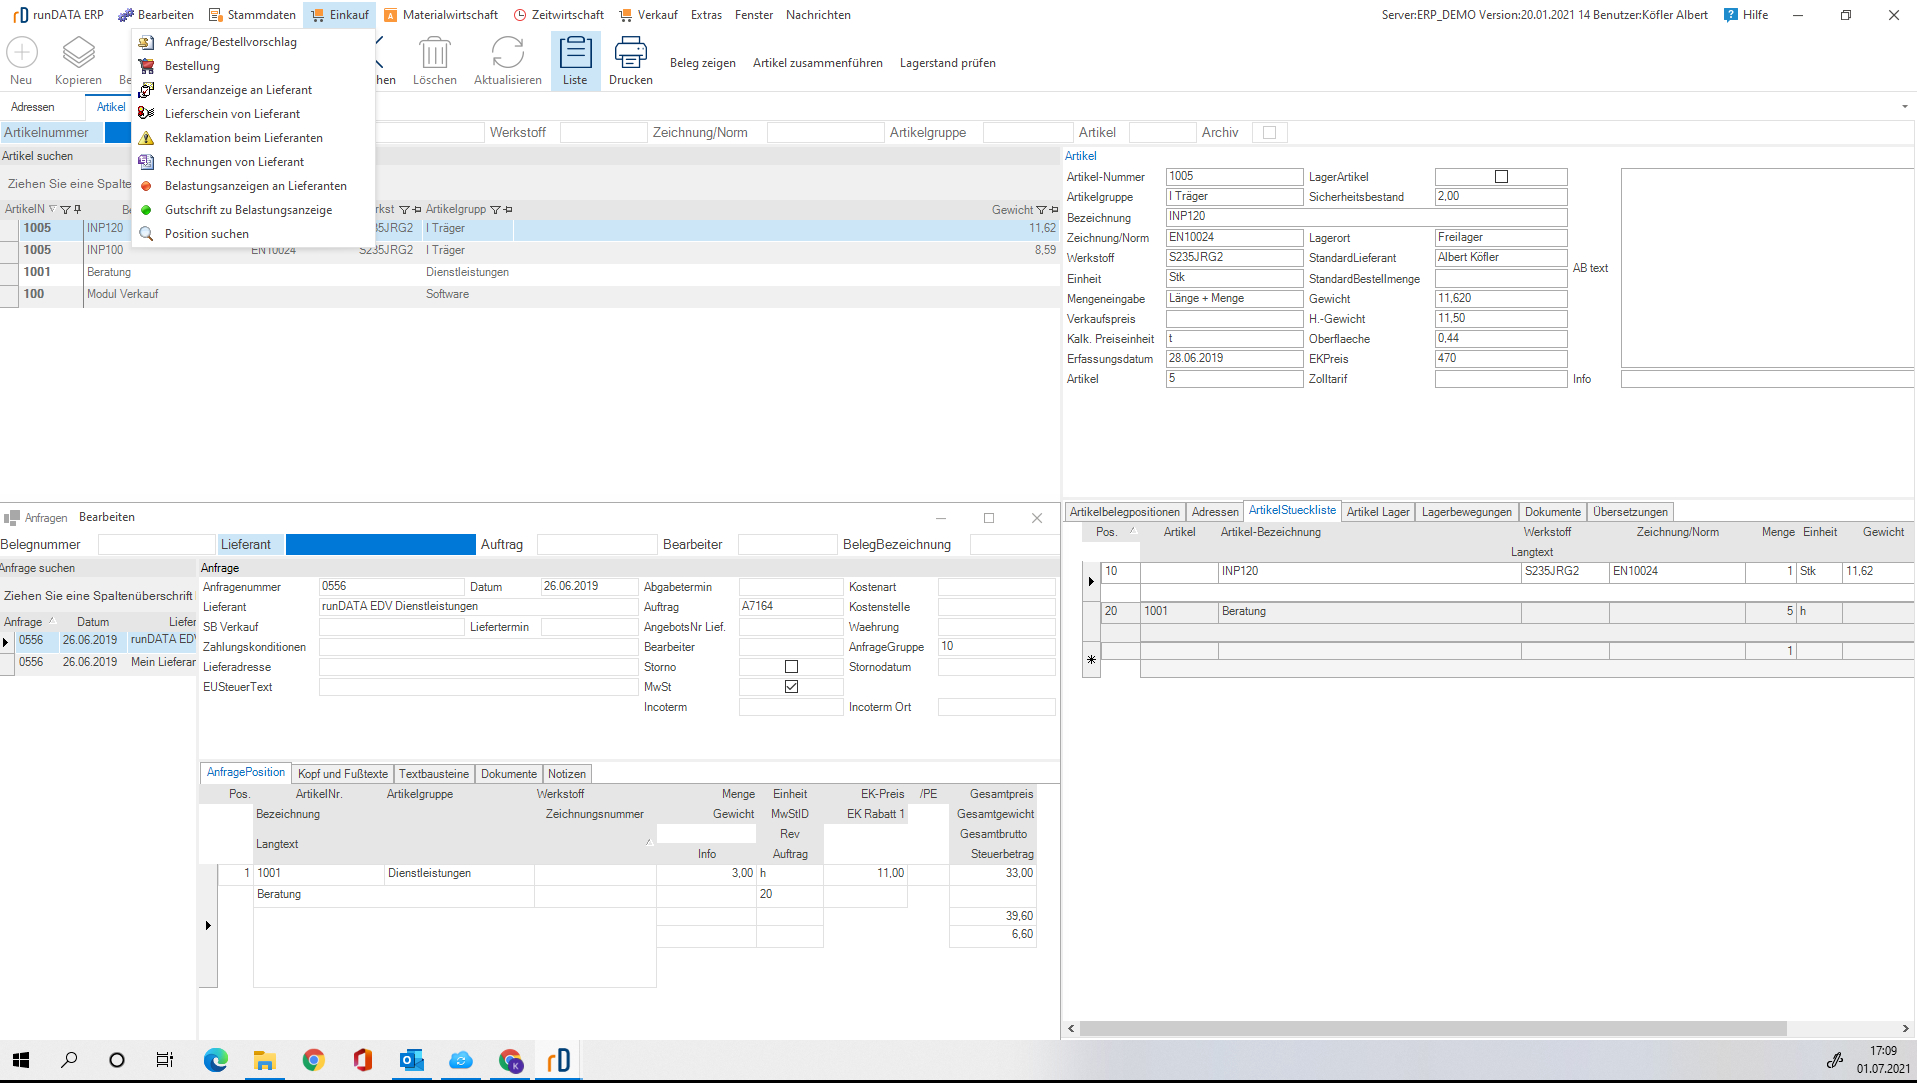
Task: Create new record with Neu icon
Action: 21,52
